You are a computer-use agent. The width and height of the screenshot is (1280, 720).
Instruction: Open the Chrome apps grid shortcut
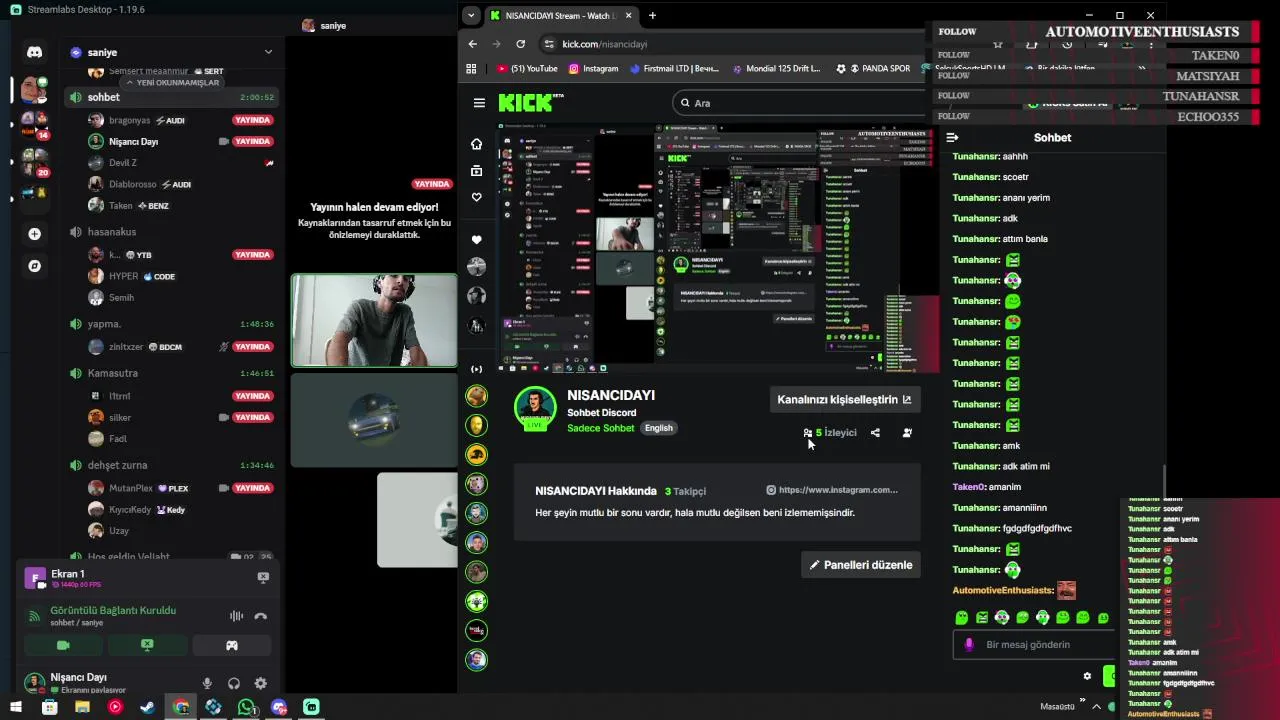[471, 69]
